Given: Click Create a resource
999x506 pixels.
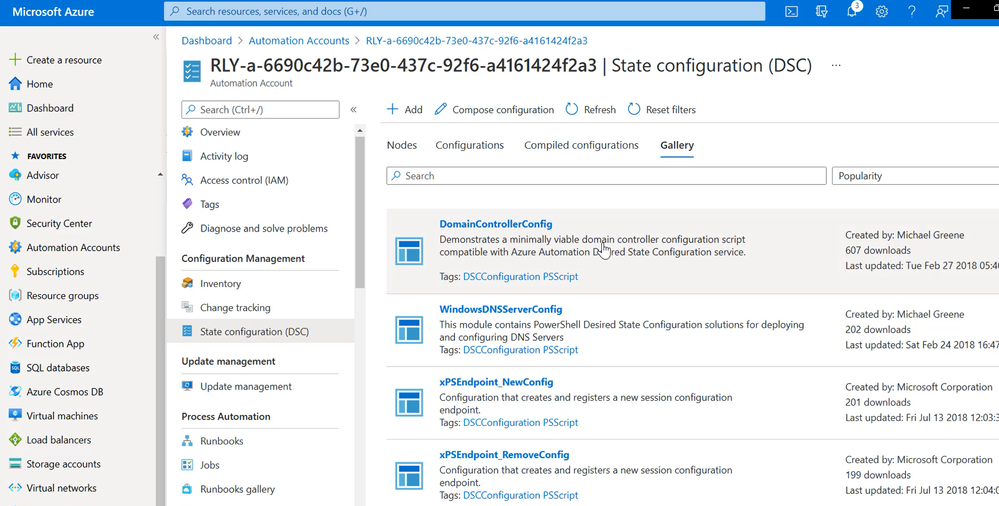Looking at the screenshot, I should point(55,60).
